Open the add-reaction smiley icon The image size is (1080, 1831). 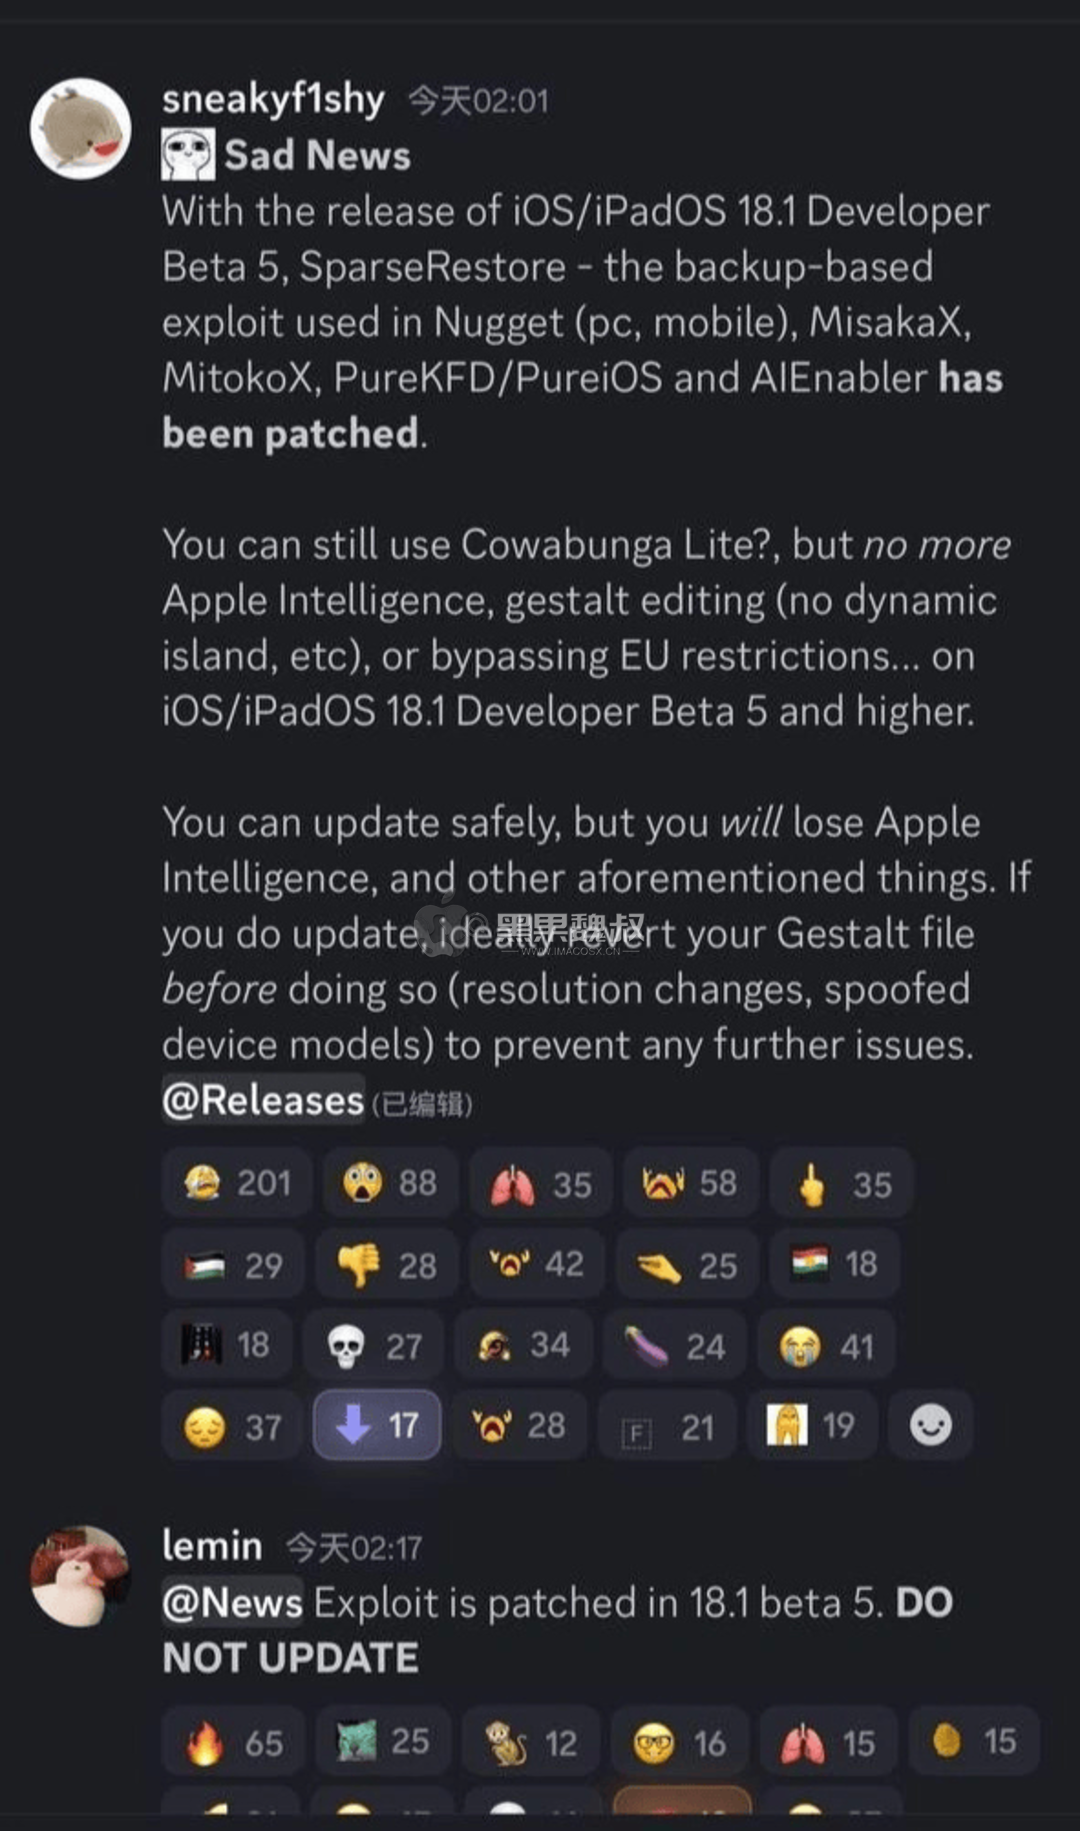(929, 1425)
